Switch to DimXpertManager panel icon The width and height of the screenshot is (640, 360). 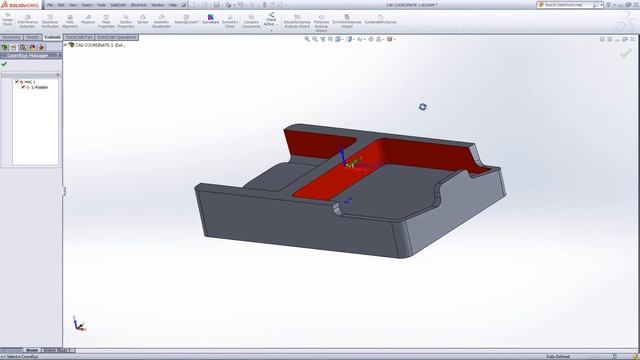33,47
